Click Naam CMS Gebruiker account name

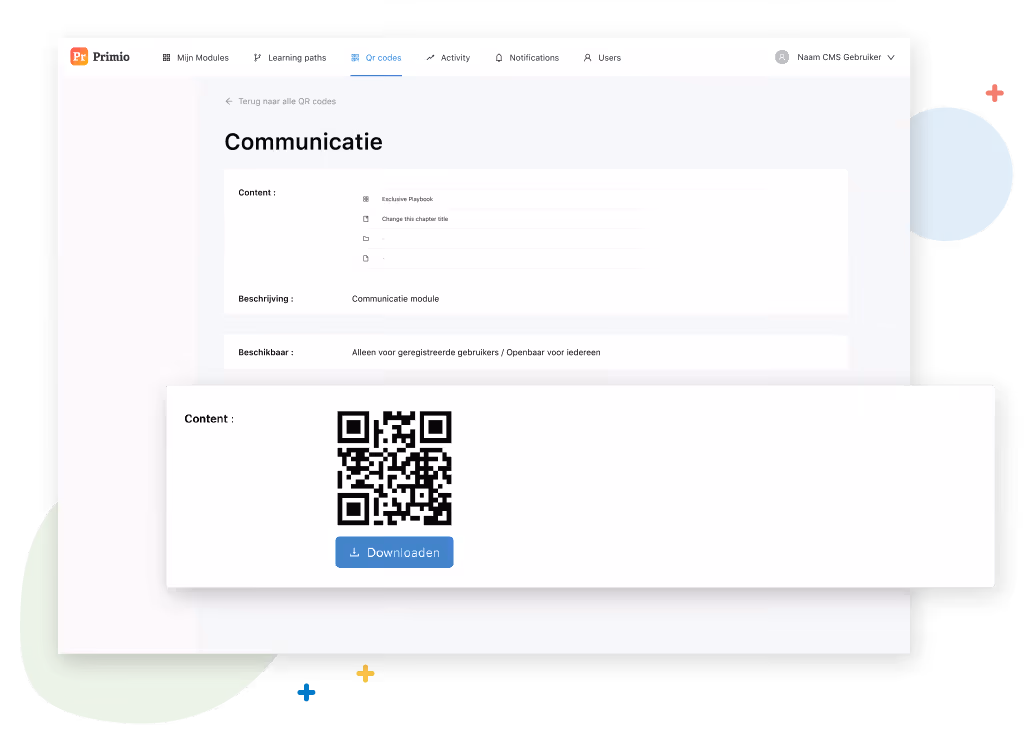(x=839, y=57)
